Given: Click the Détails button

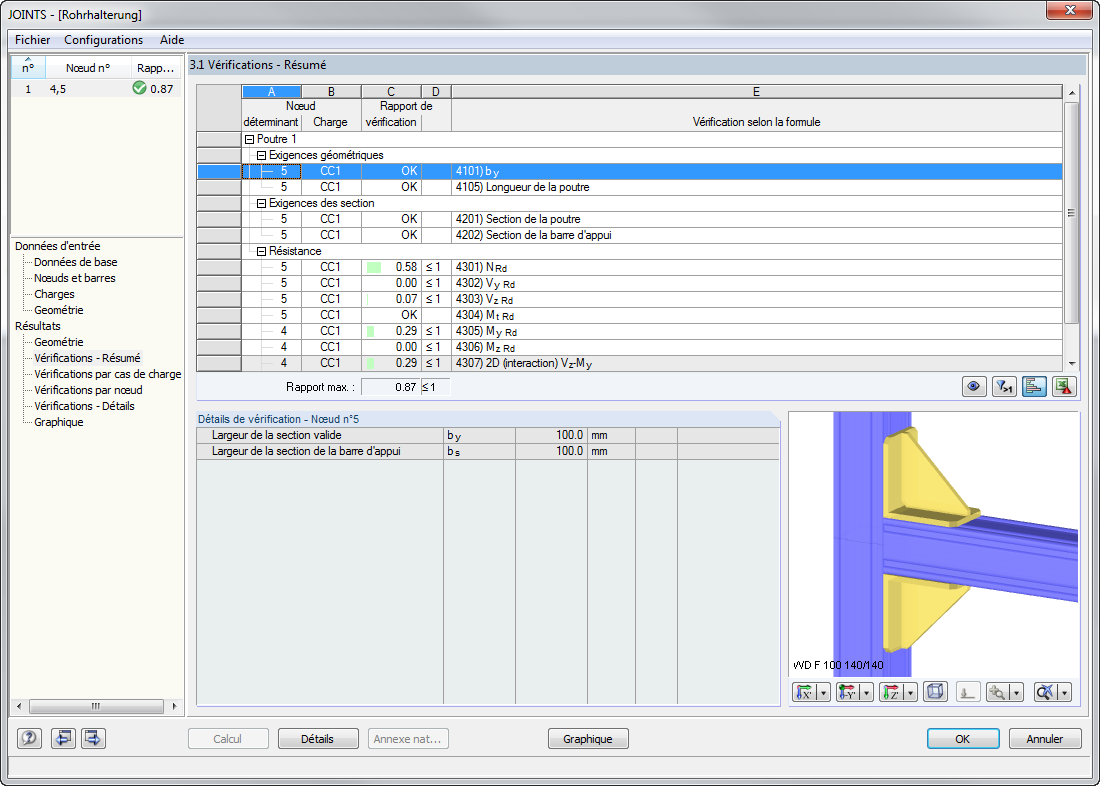Looking at the screenshot, I should click(318, 738).
